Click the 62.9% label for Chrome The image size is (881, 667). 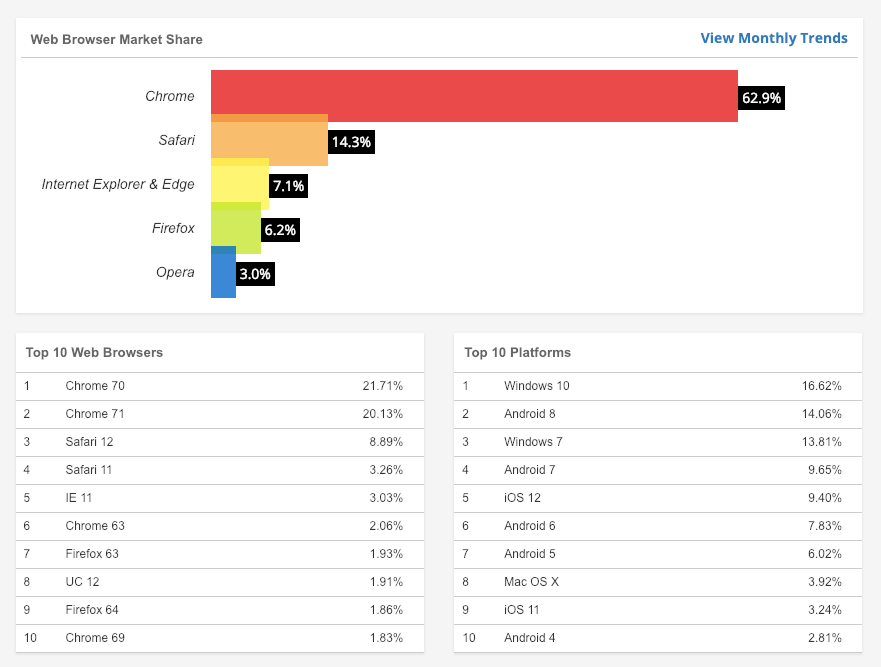761,98
